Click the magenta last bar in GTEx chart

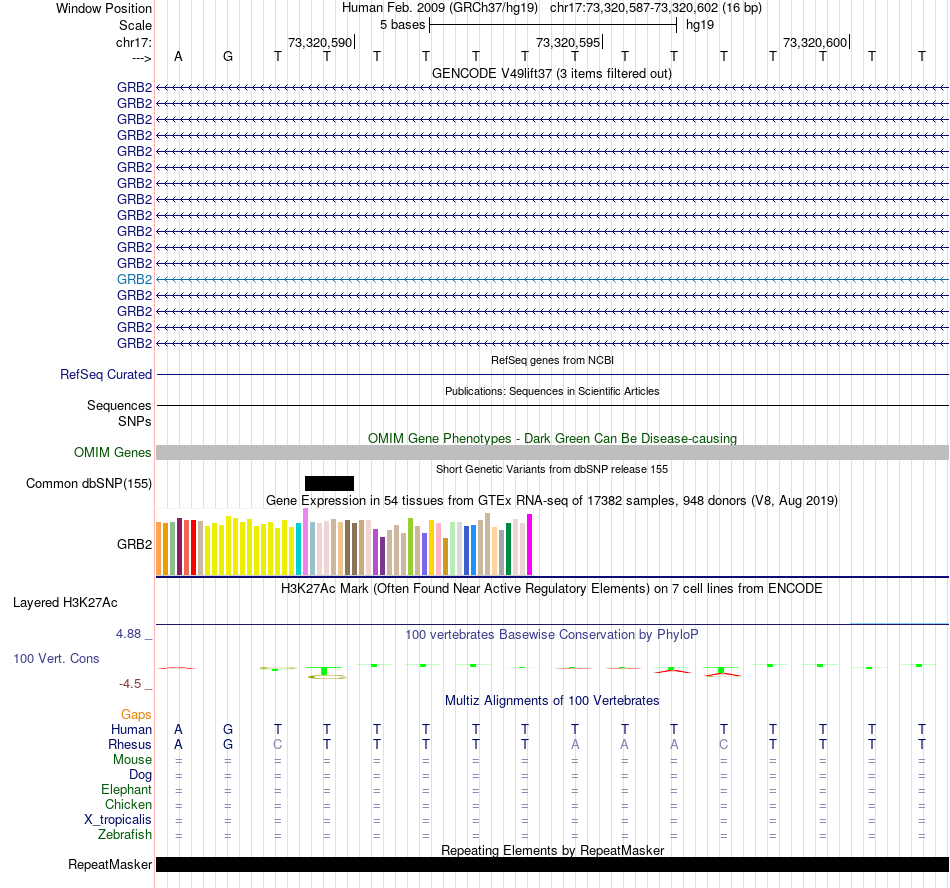coord(530,545)
